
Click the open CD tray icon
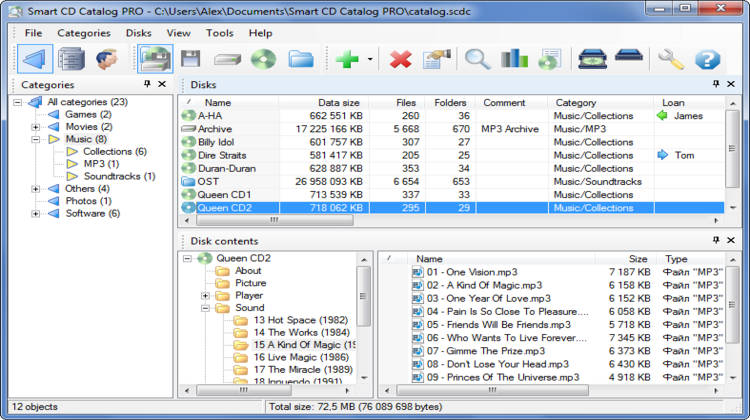coord(593,59)
